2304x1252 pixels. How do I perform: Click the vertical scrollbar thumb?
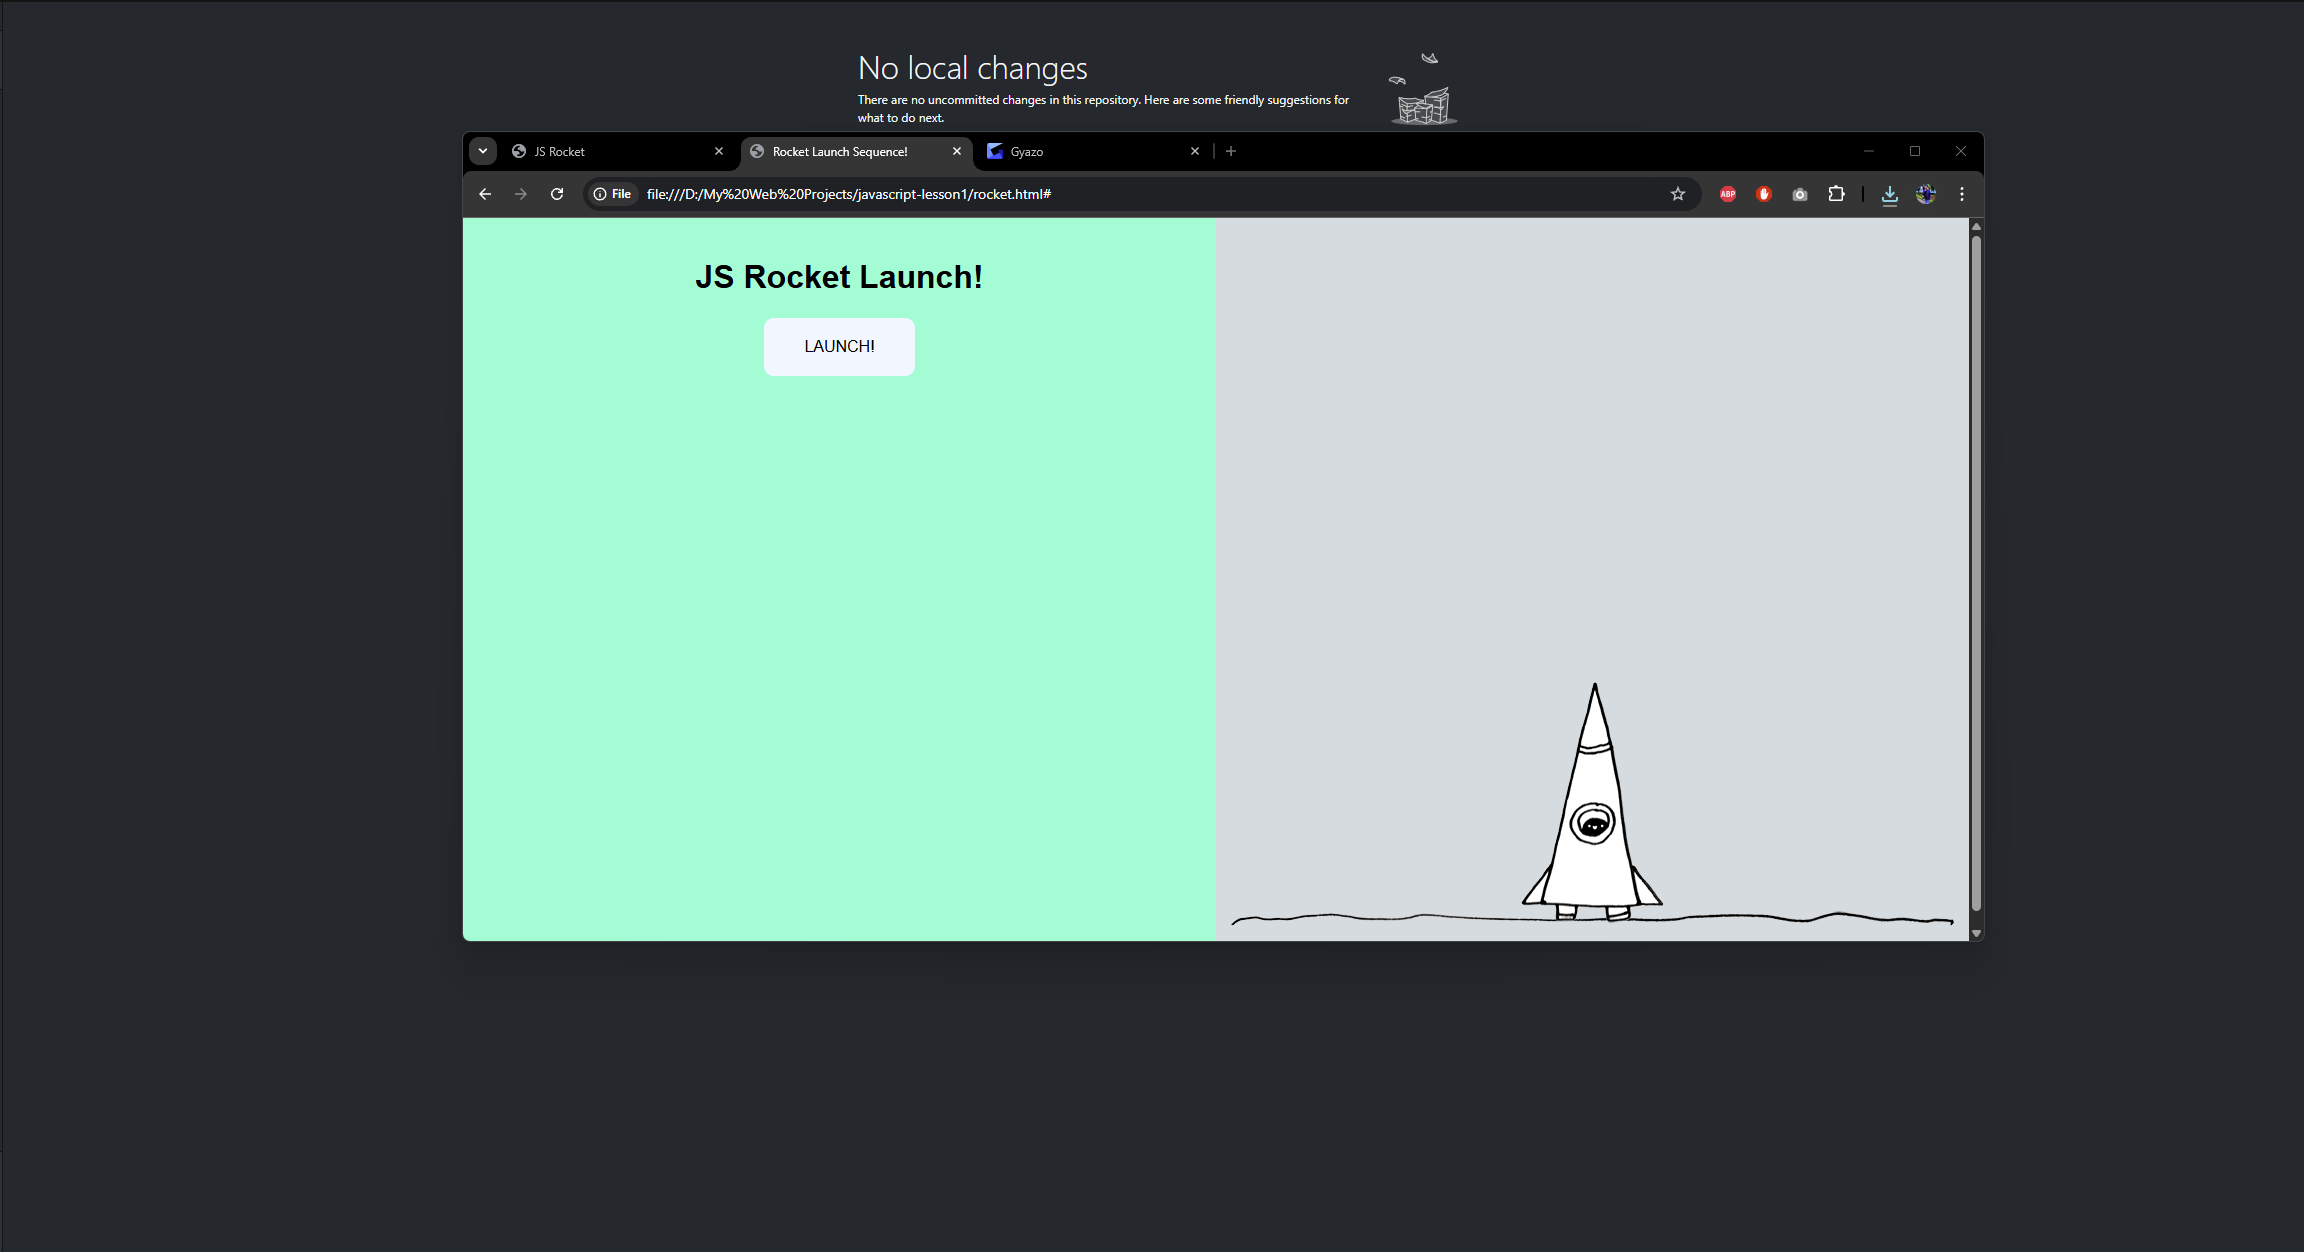click(x=1976, y=574)
